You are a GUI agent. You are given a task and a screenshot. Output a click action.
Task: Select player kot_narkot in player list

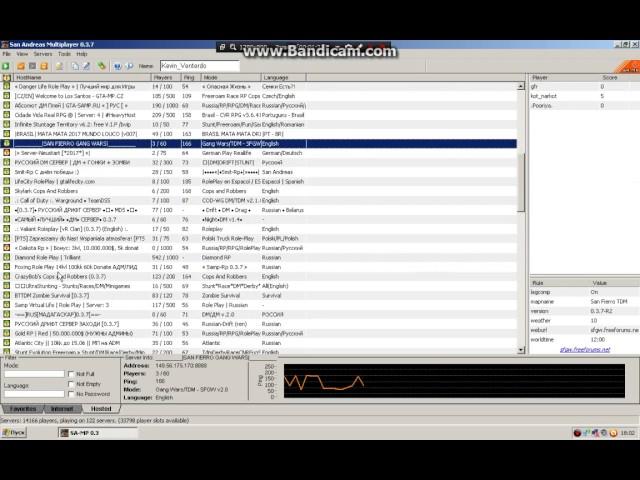(584, 96)
